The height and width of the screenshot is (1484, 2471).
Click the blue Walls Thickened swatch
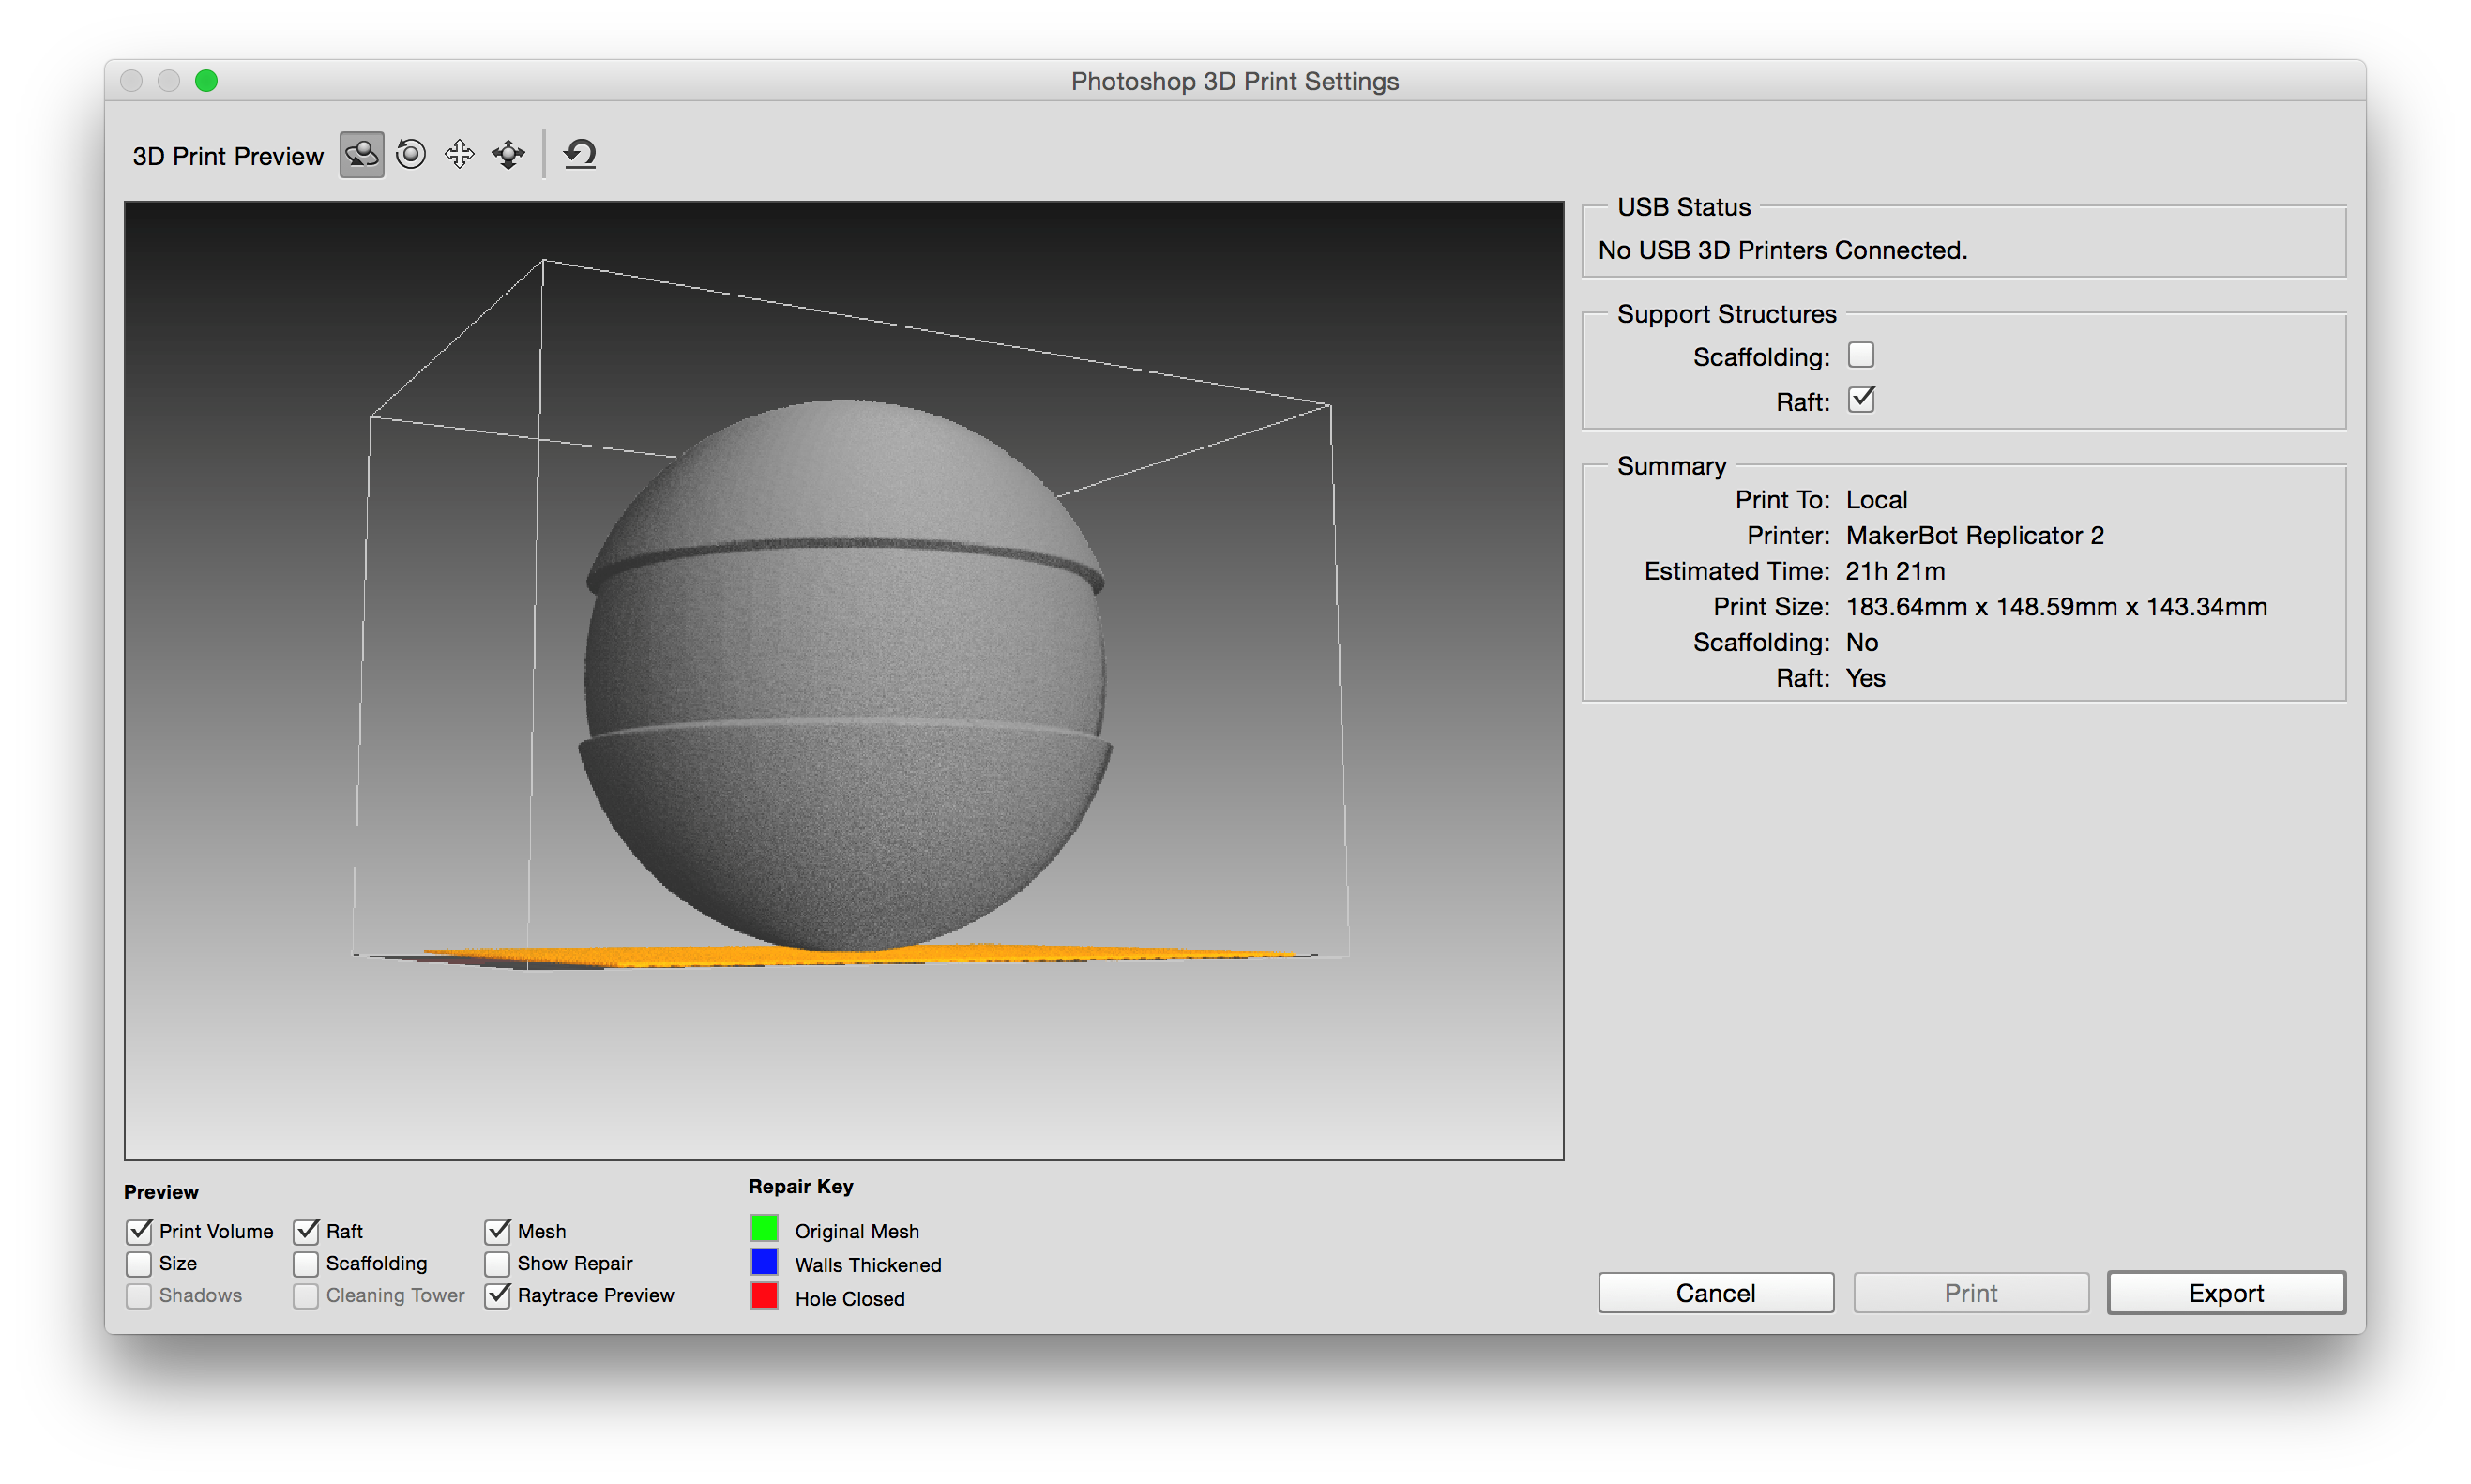[x=765, y=1262]
